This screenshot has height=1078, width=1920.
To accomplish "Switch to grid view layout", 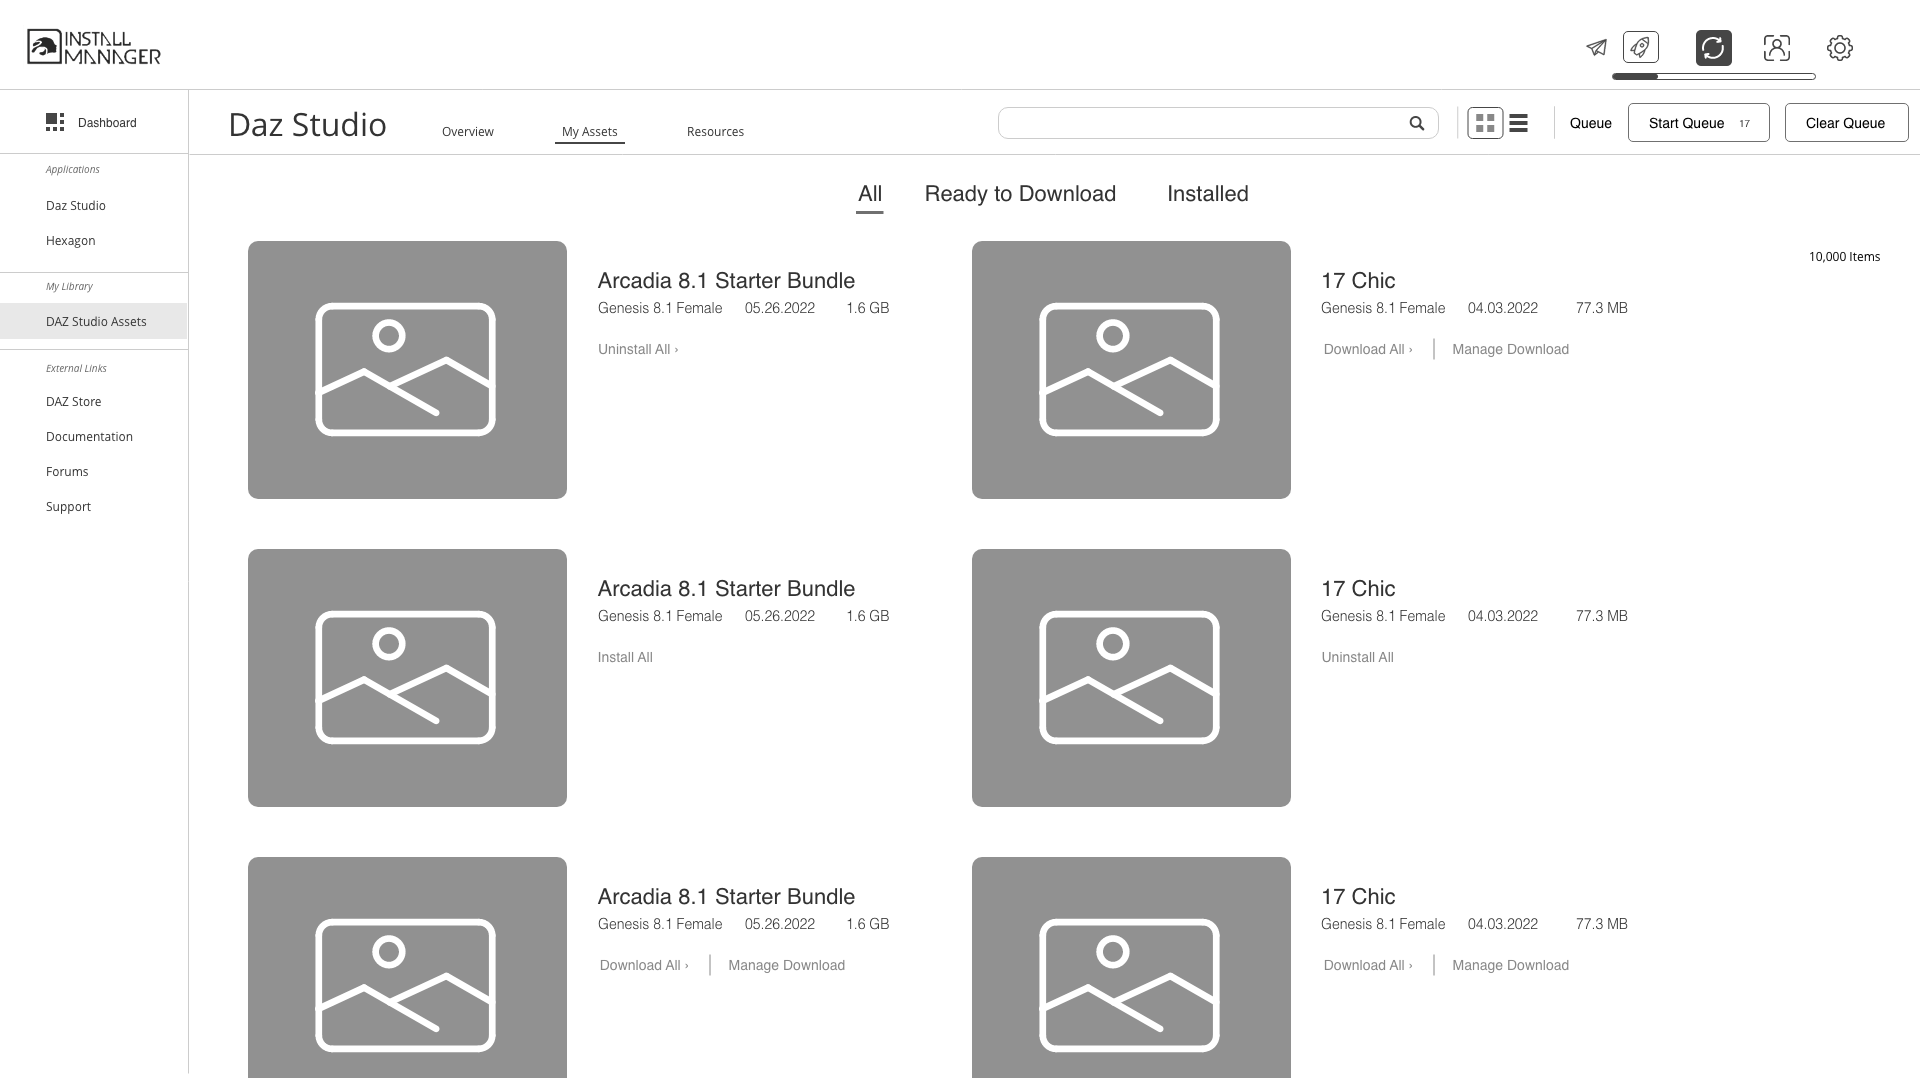I will pyautogui.click(x=1485, y=123).
